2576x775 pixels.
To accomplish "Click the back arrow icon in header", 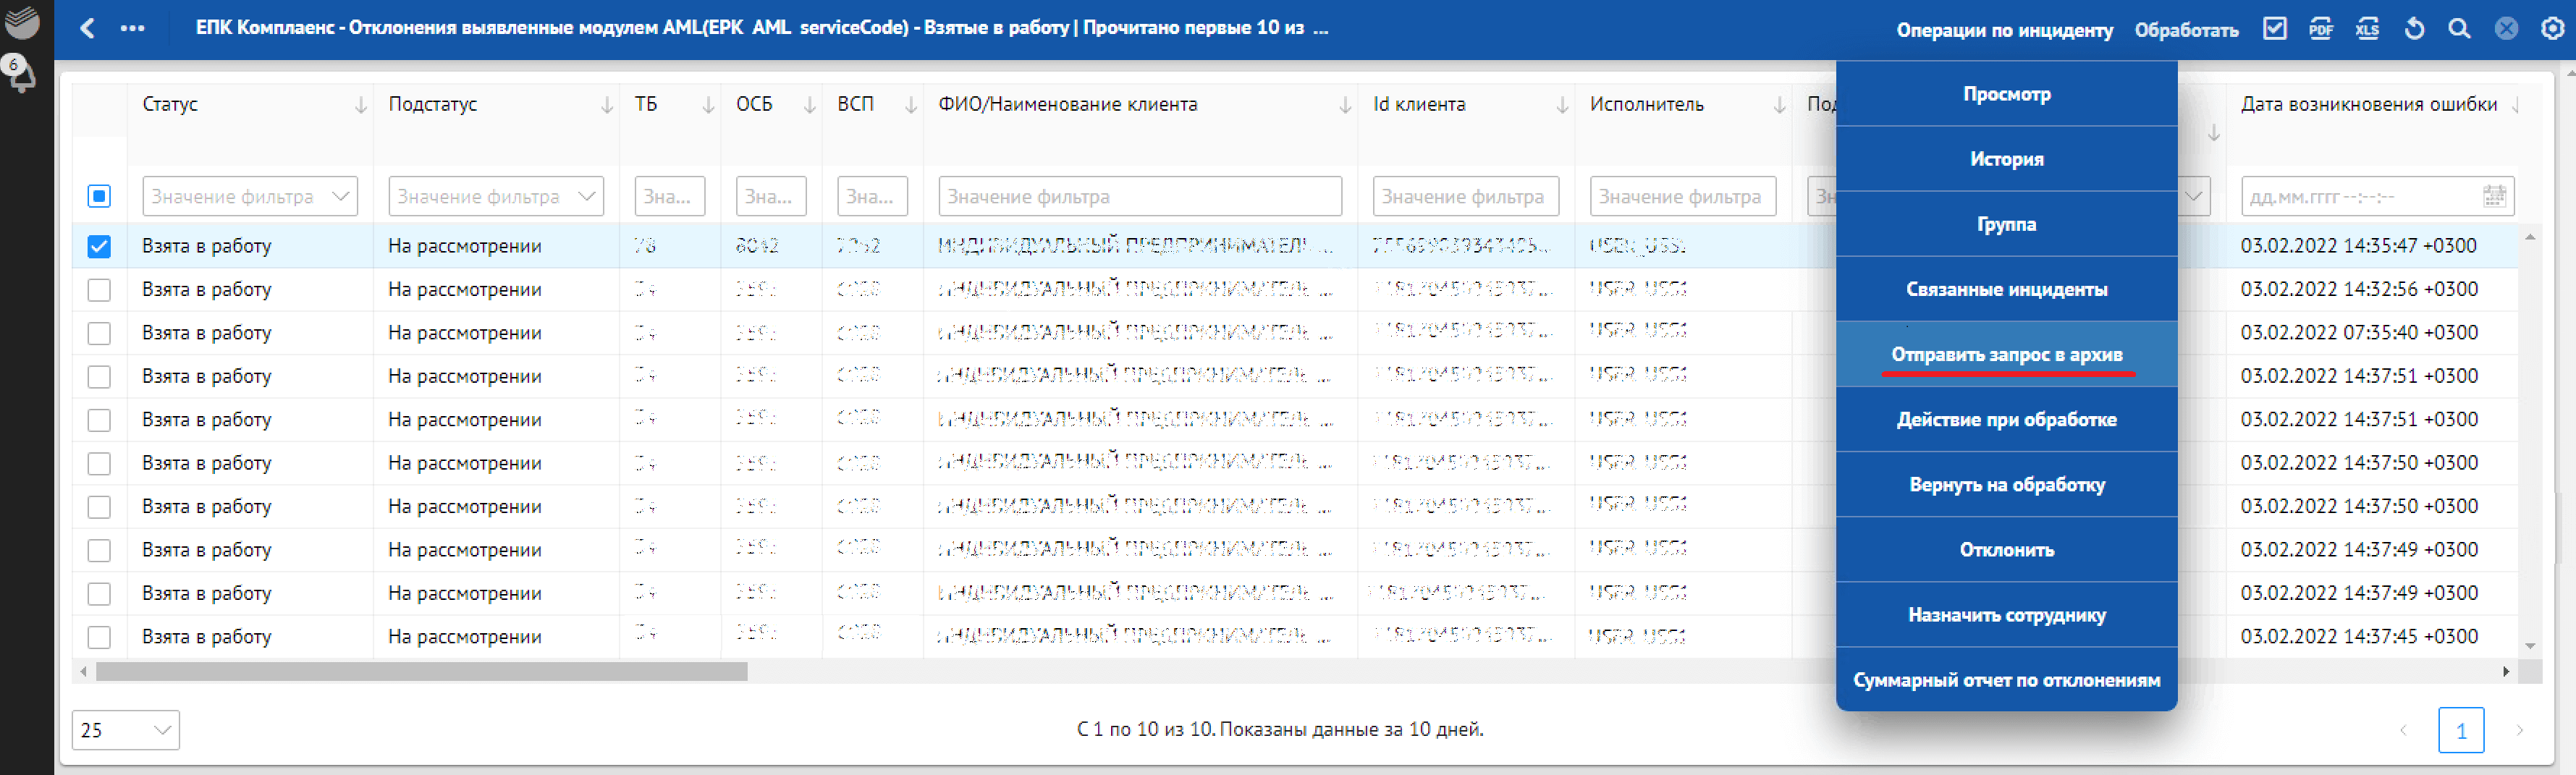I will (x=87, y=28).
